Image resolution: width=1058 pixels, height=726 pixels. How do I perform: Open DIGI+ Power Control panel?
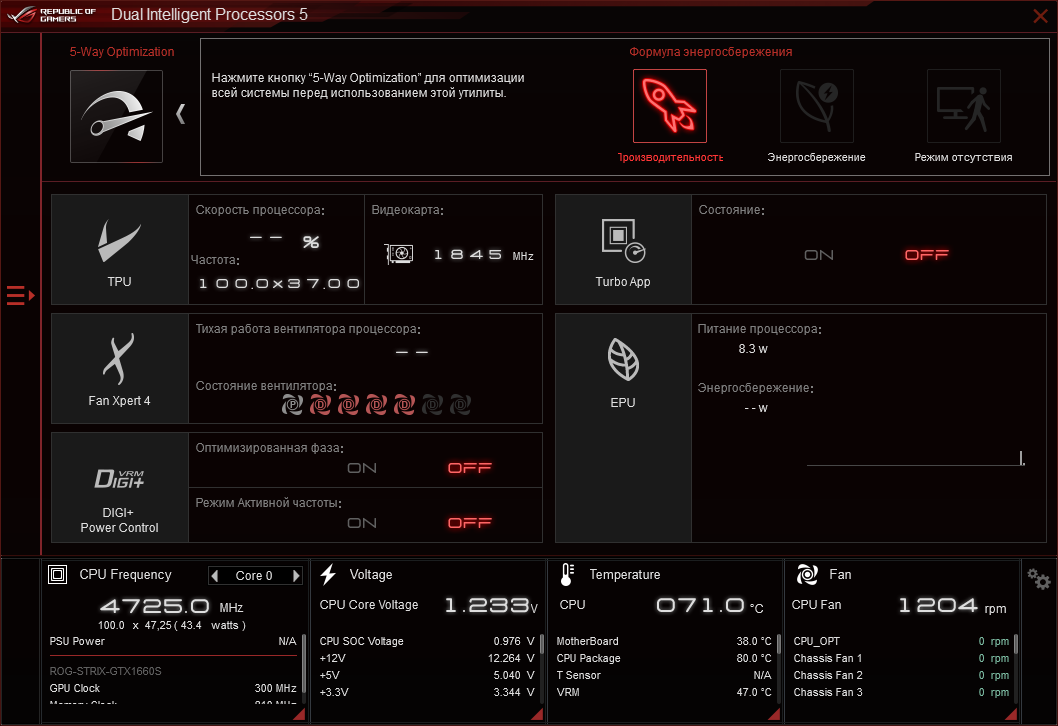click(119, 487)
